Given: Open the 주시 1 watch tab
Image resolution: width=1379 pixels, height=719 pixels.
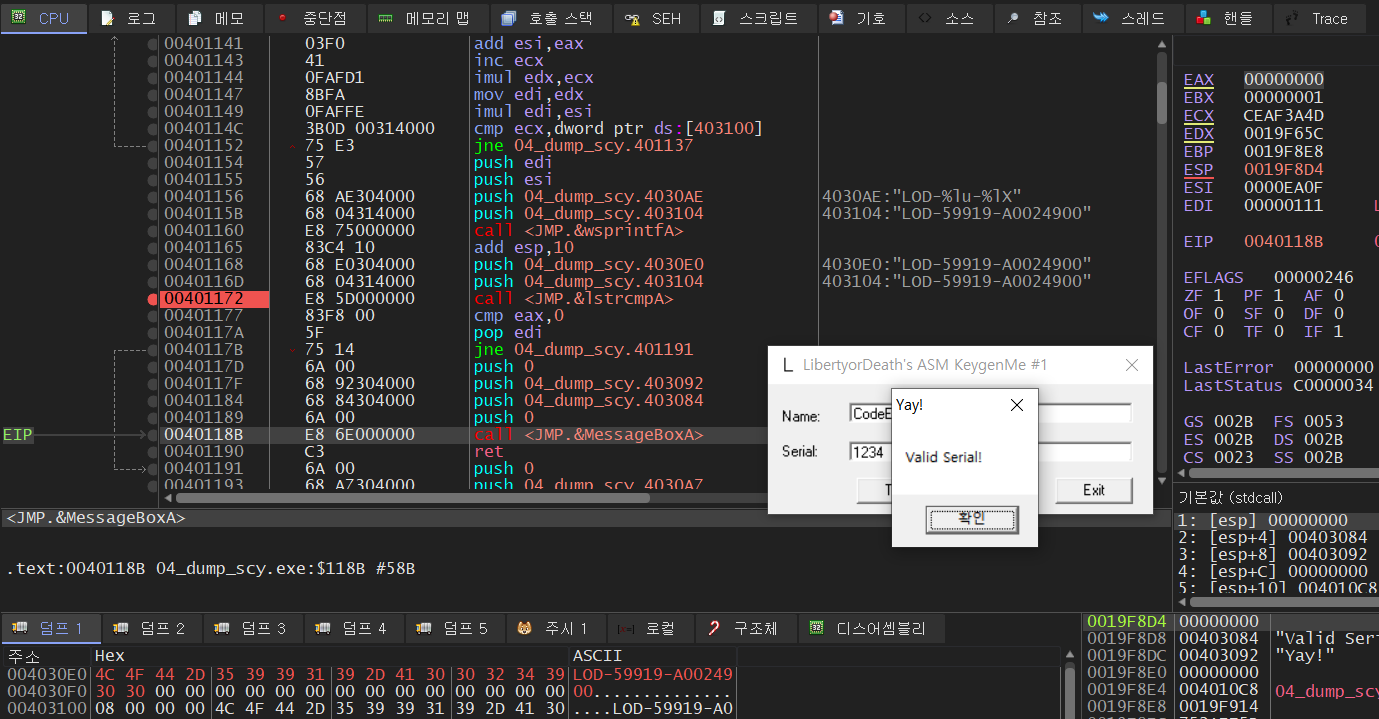Looking at the screenshot, I should [x=556, y=628].
